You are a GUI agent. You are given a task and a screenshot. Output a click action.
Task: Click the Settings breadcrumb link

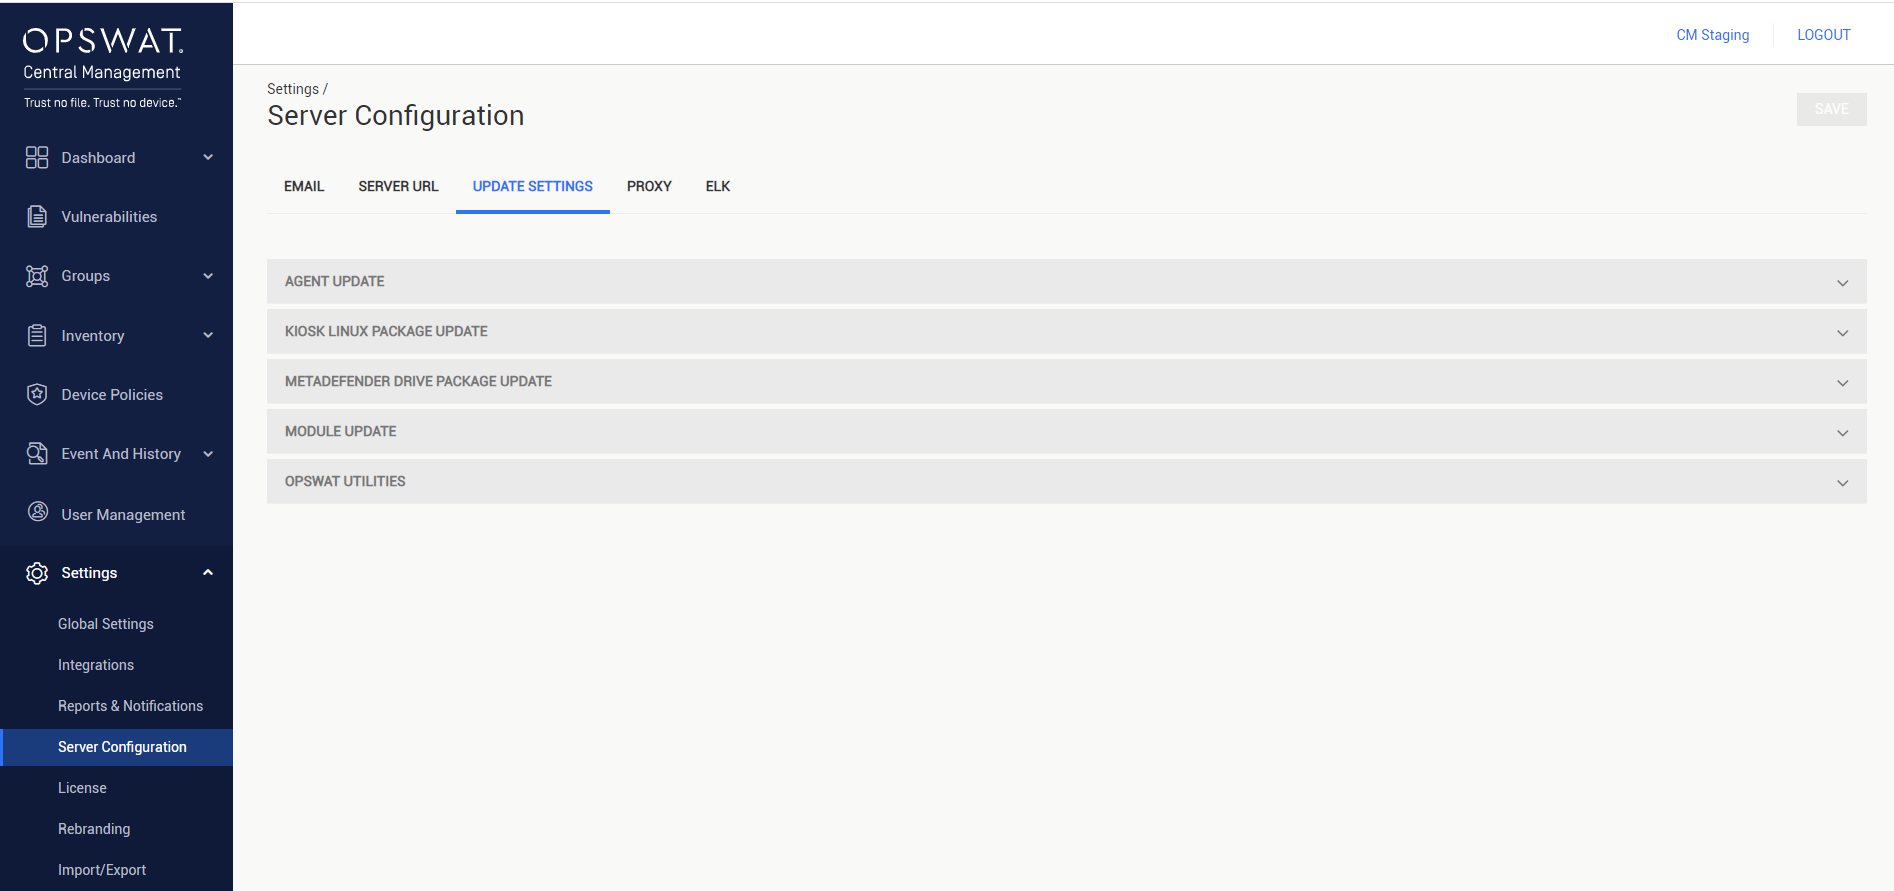tap(293, 89)
